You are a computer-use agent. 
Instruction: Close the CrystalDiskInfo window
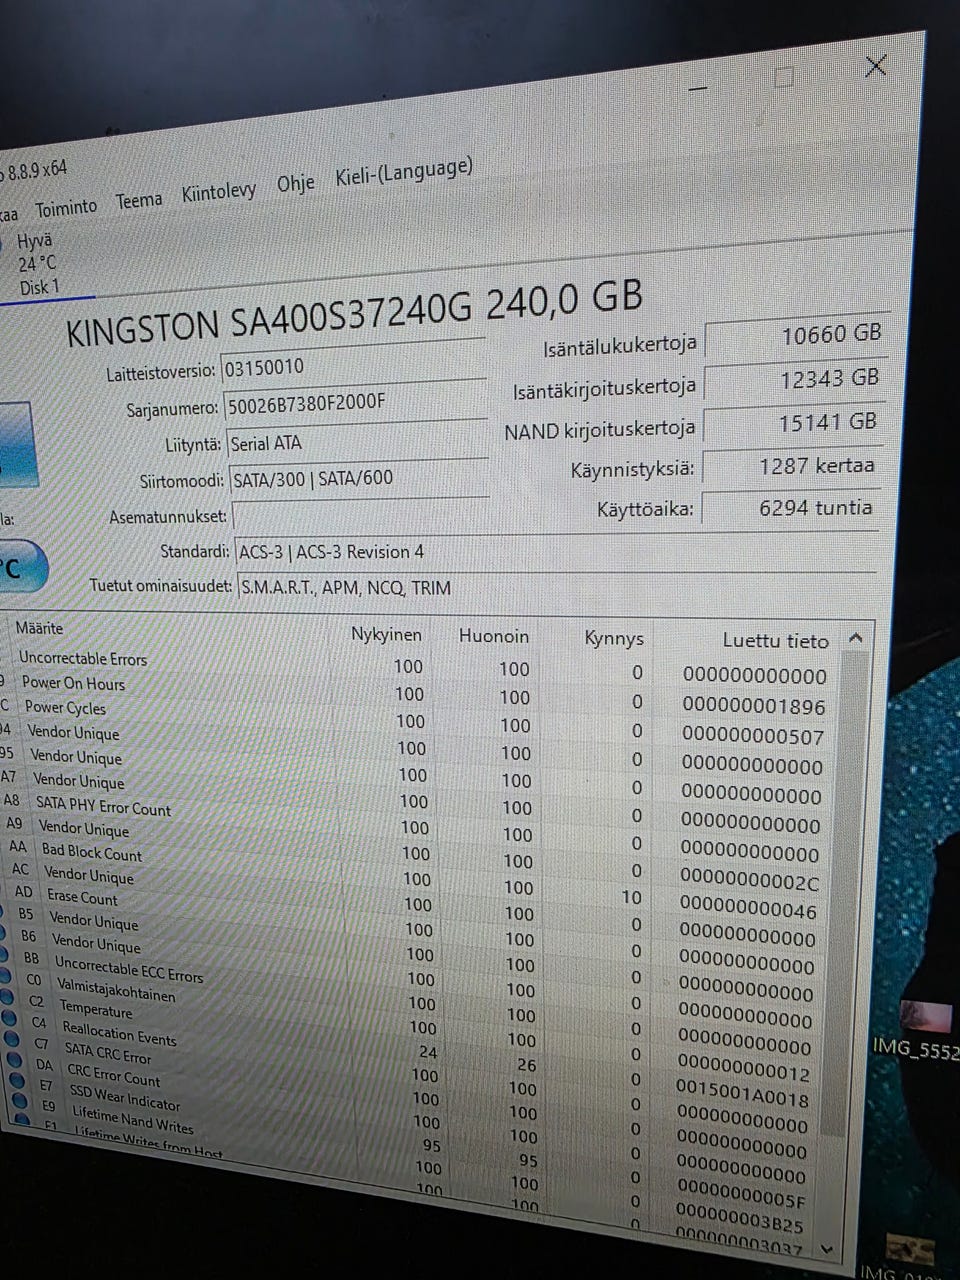875,66
